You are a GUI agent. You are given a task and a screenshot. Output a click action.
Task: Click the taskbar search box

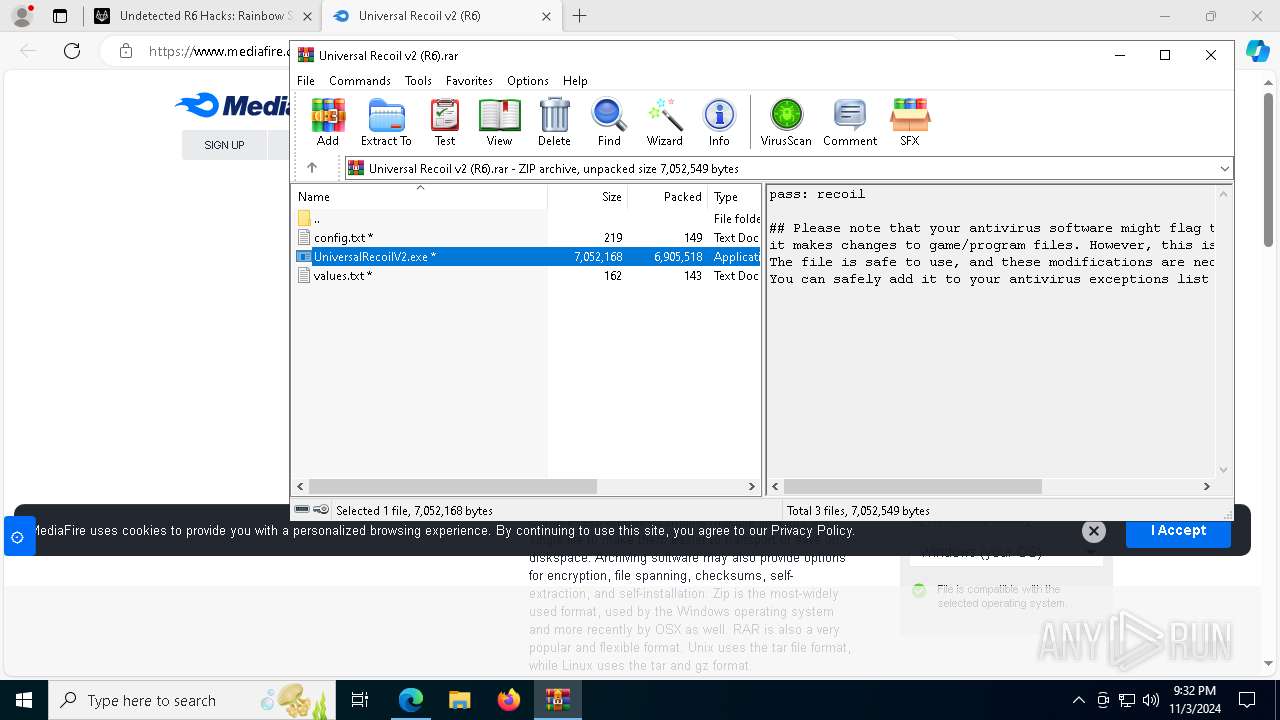(x=192, y=700)
